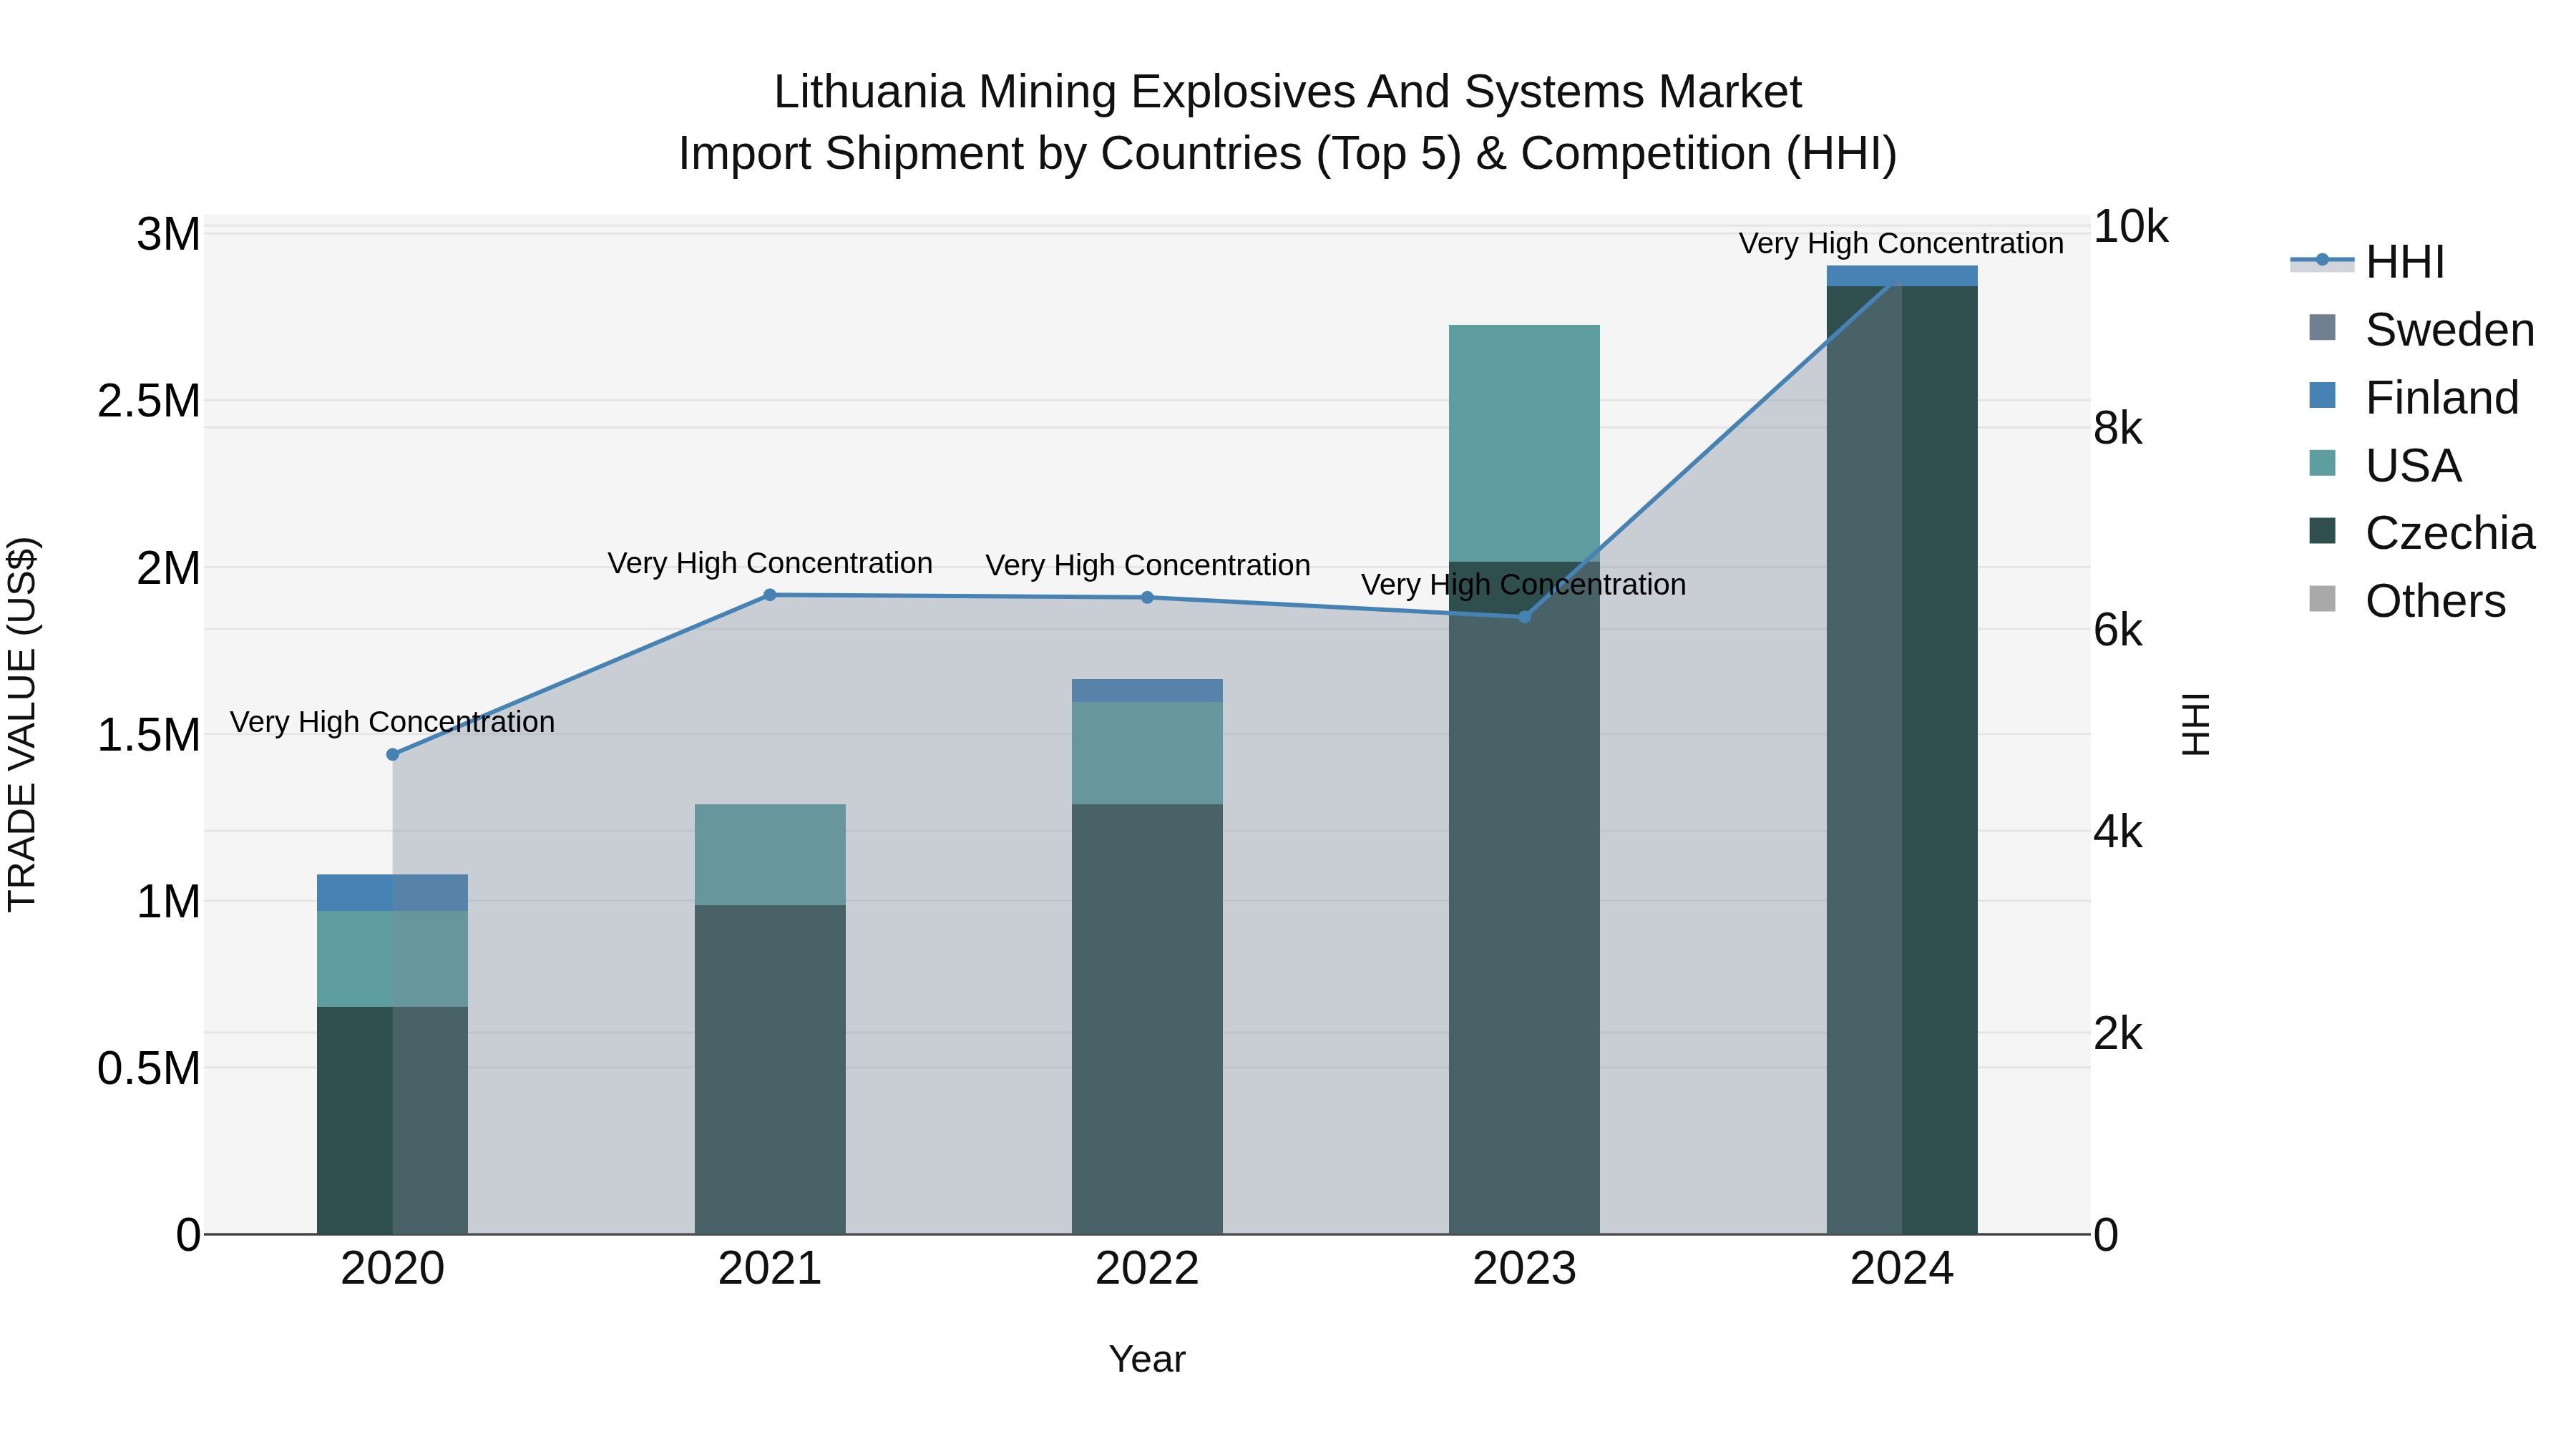Click the 2023 USA bar segment
The height and width of the screenshot is (1449, 2576).
(x=1525, y=443)
